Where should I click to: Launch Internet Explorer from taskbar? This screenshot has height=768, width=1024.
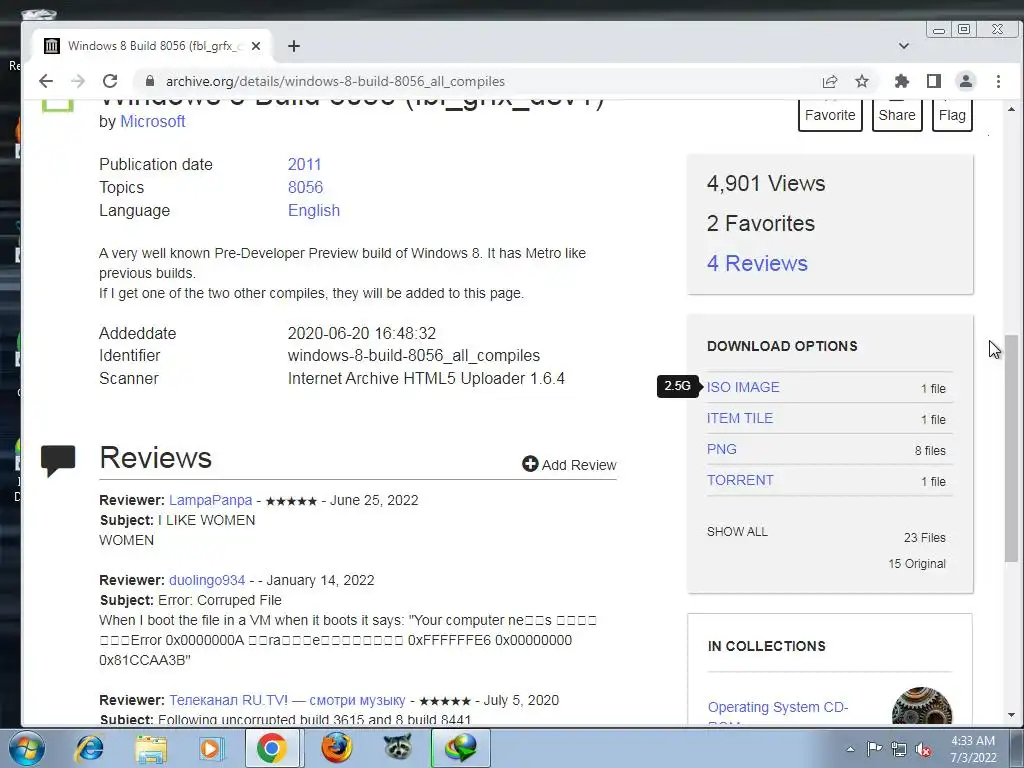tap(89, 748)
